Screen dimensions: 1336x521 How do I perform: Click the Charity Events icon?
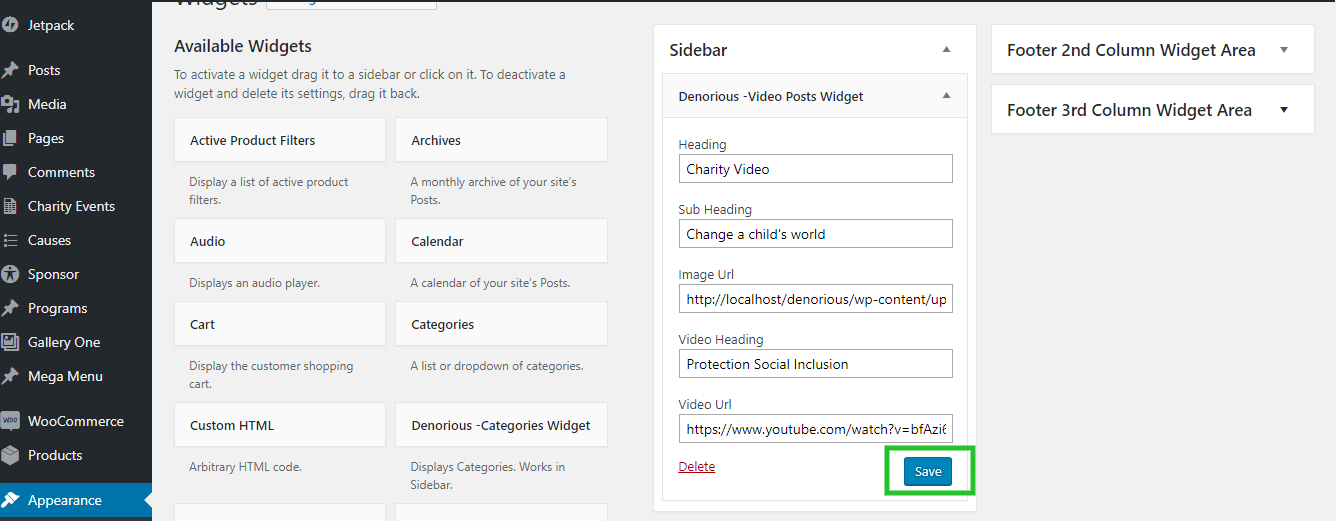(10, 206)
